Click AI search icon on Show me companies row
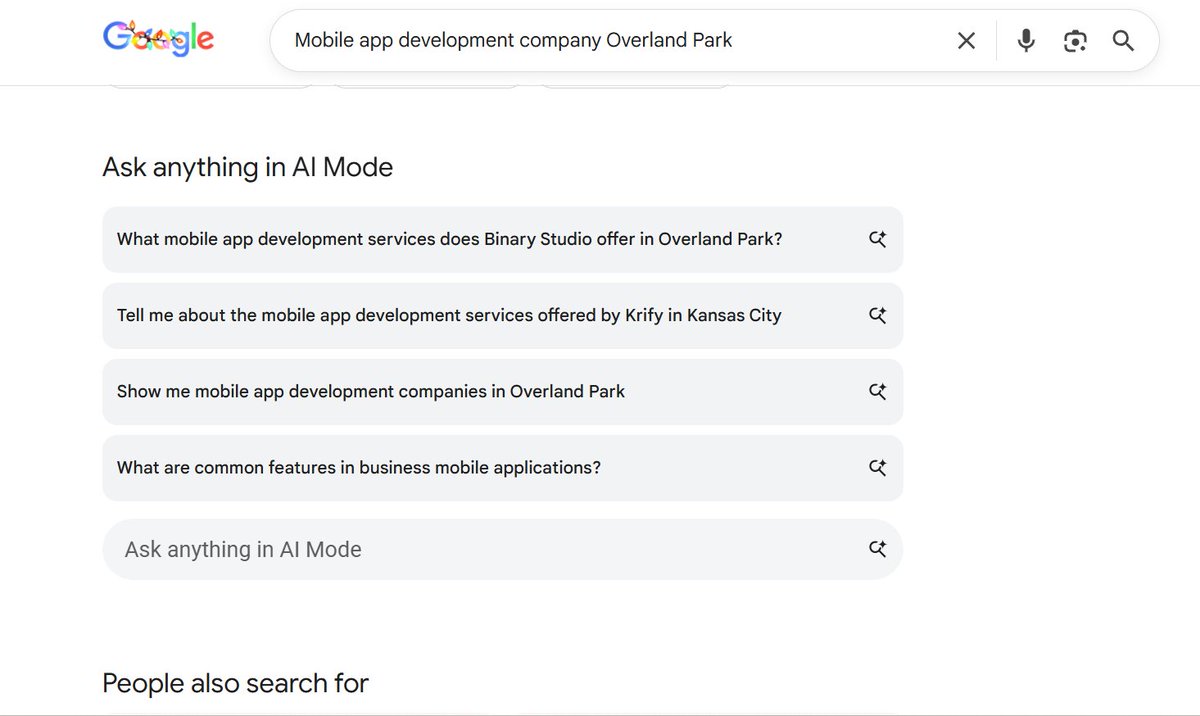This screenshot has width=1200, height=716. pyautogui.click(x=877, y=392)
